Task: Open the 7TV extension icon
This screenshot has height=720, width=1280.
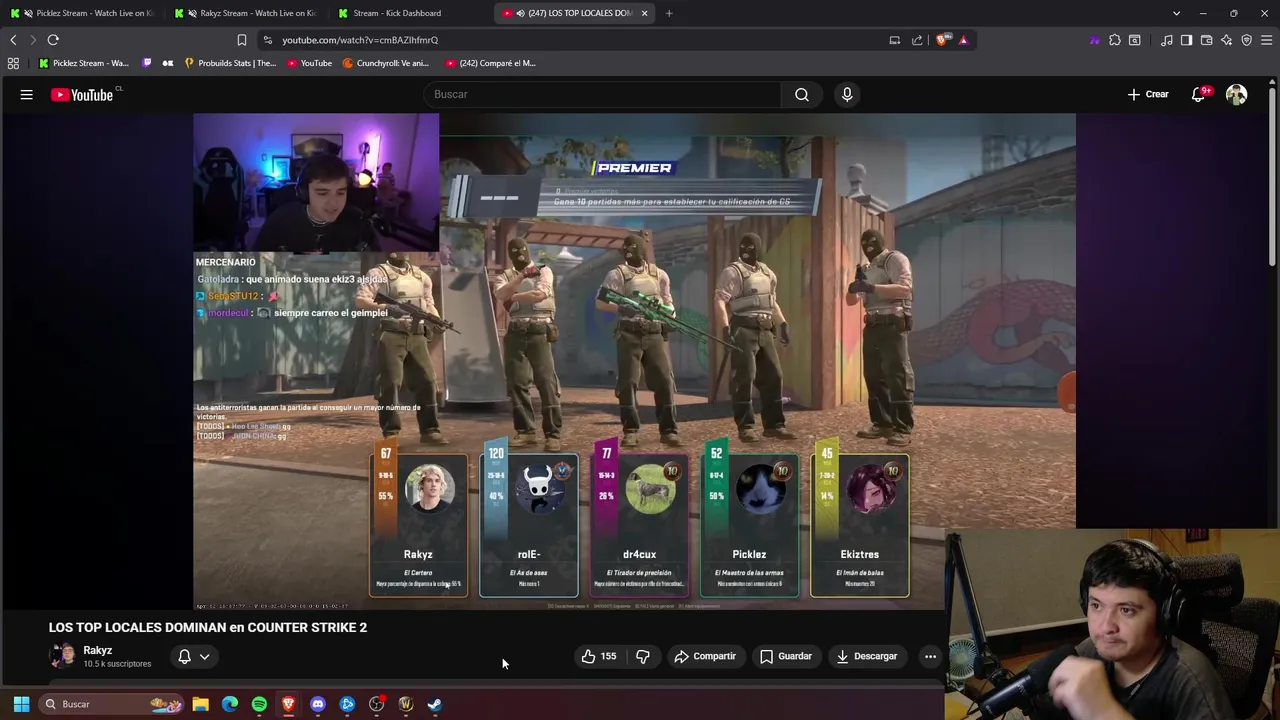Action: pos(1095,40)
